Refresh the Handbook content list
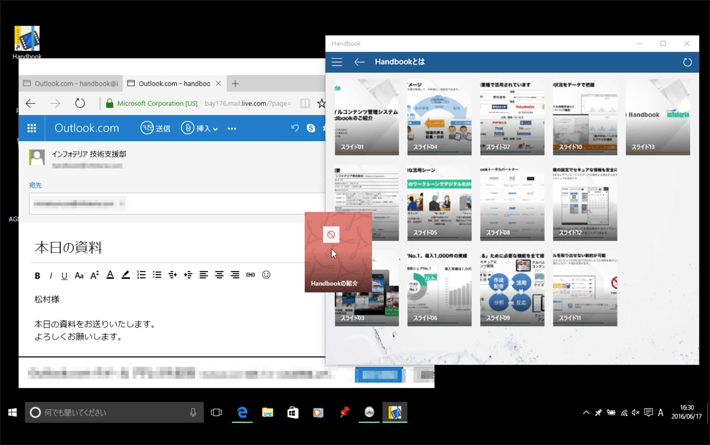710x445 pixels. point(687,62)
